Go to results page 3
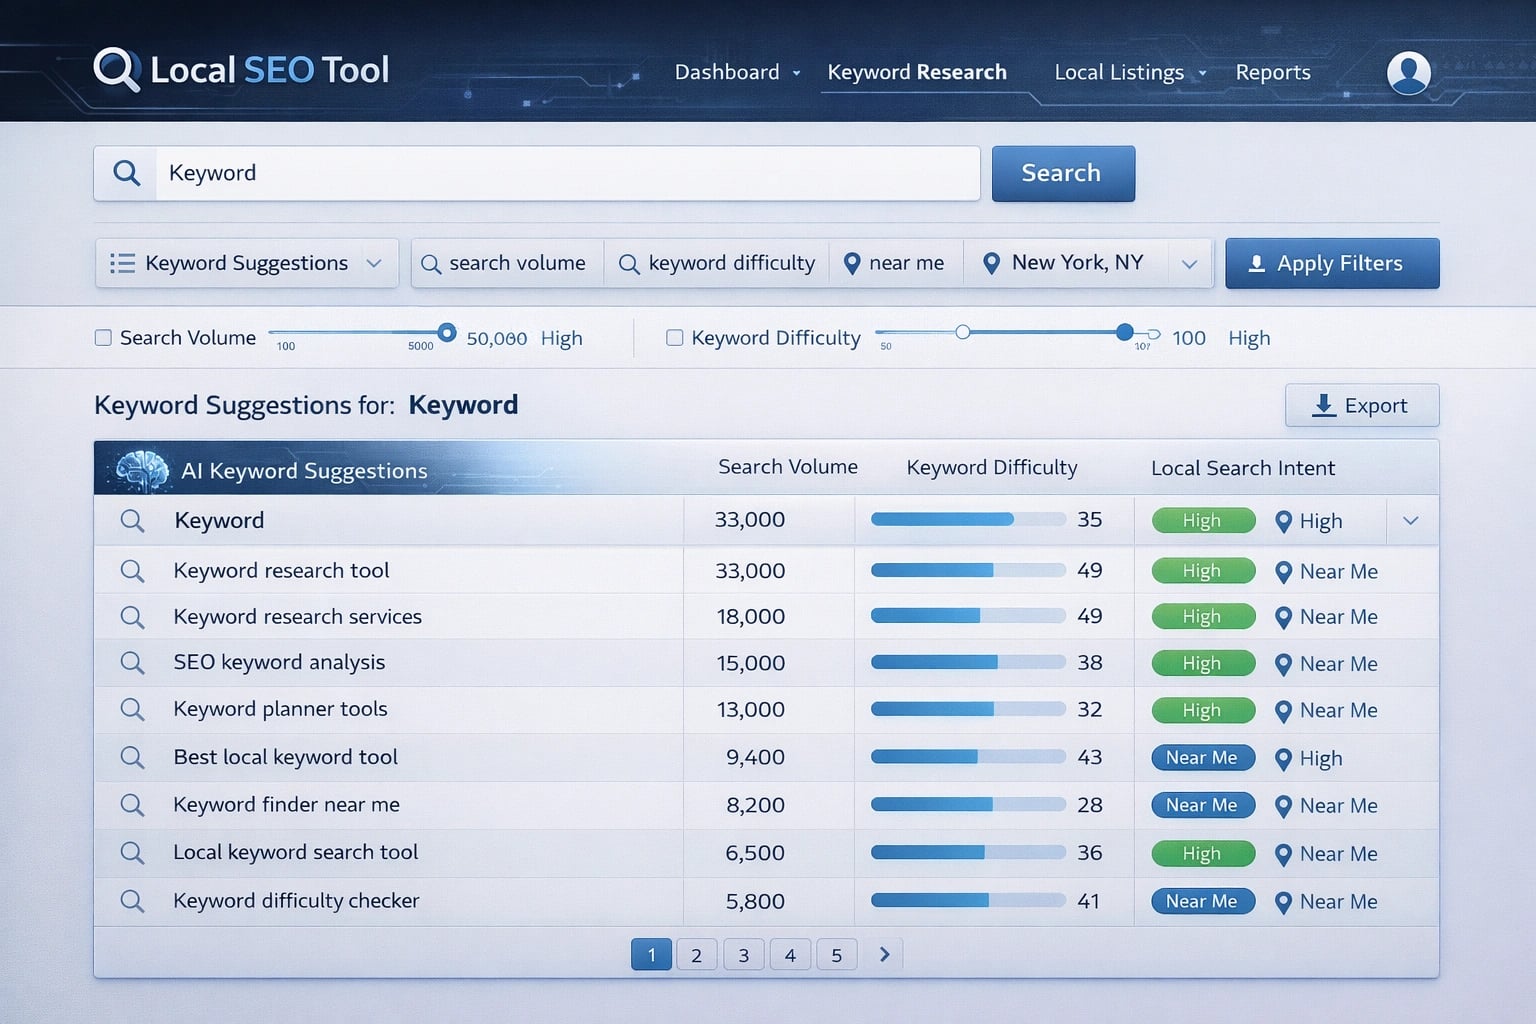The image size is (1536, 1024). point(743,954)
